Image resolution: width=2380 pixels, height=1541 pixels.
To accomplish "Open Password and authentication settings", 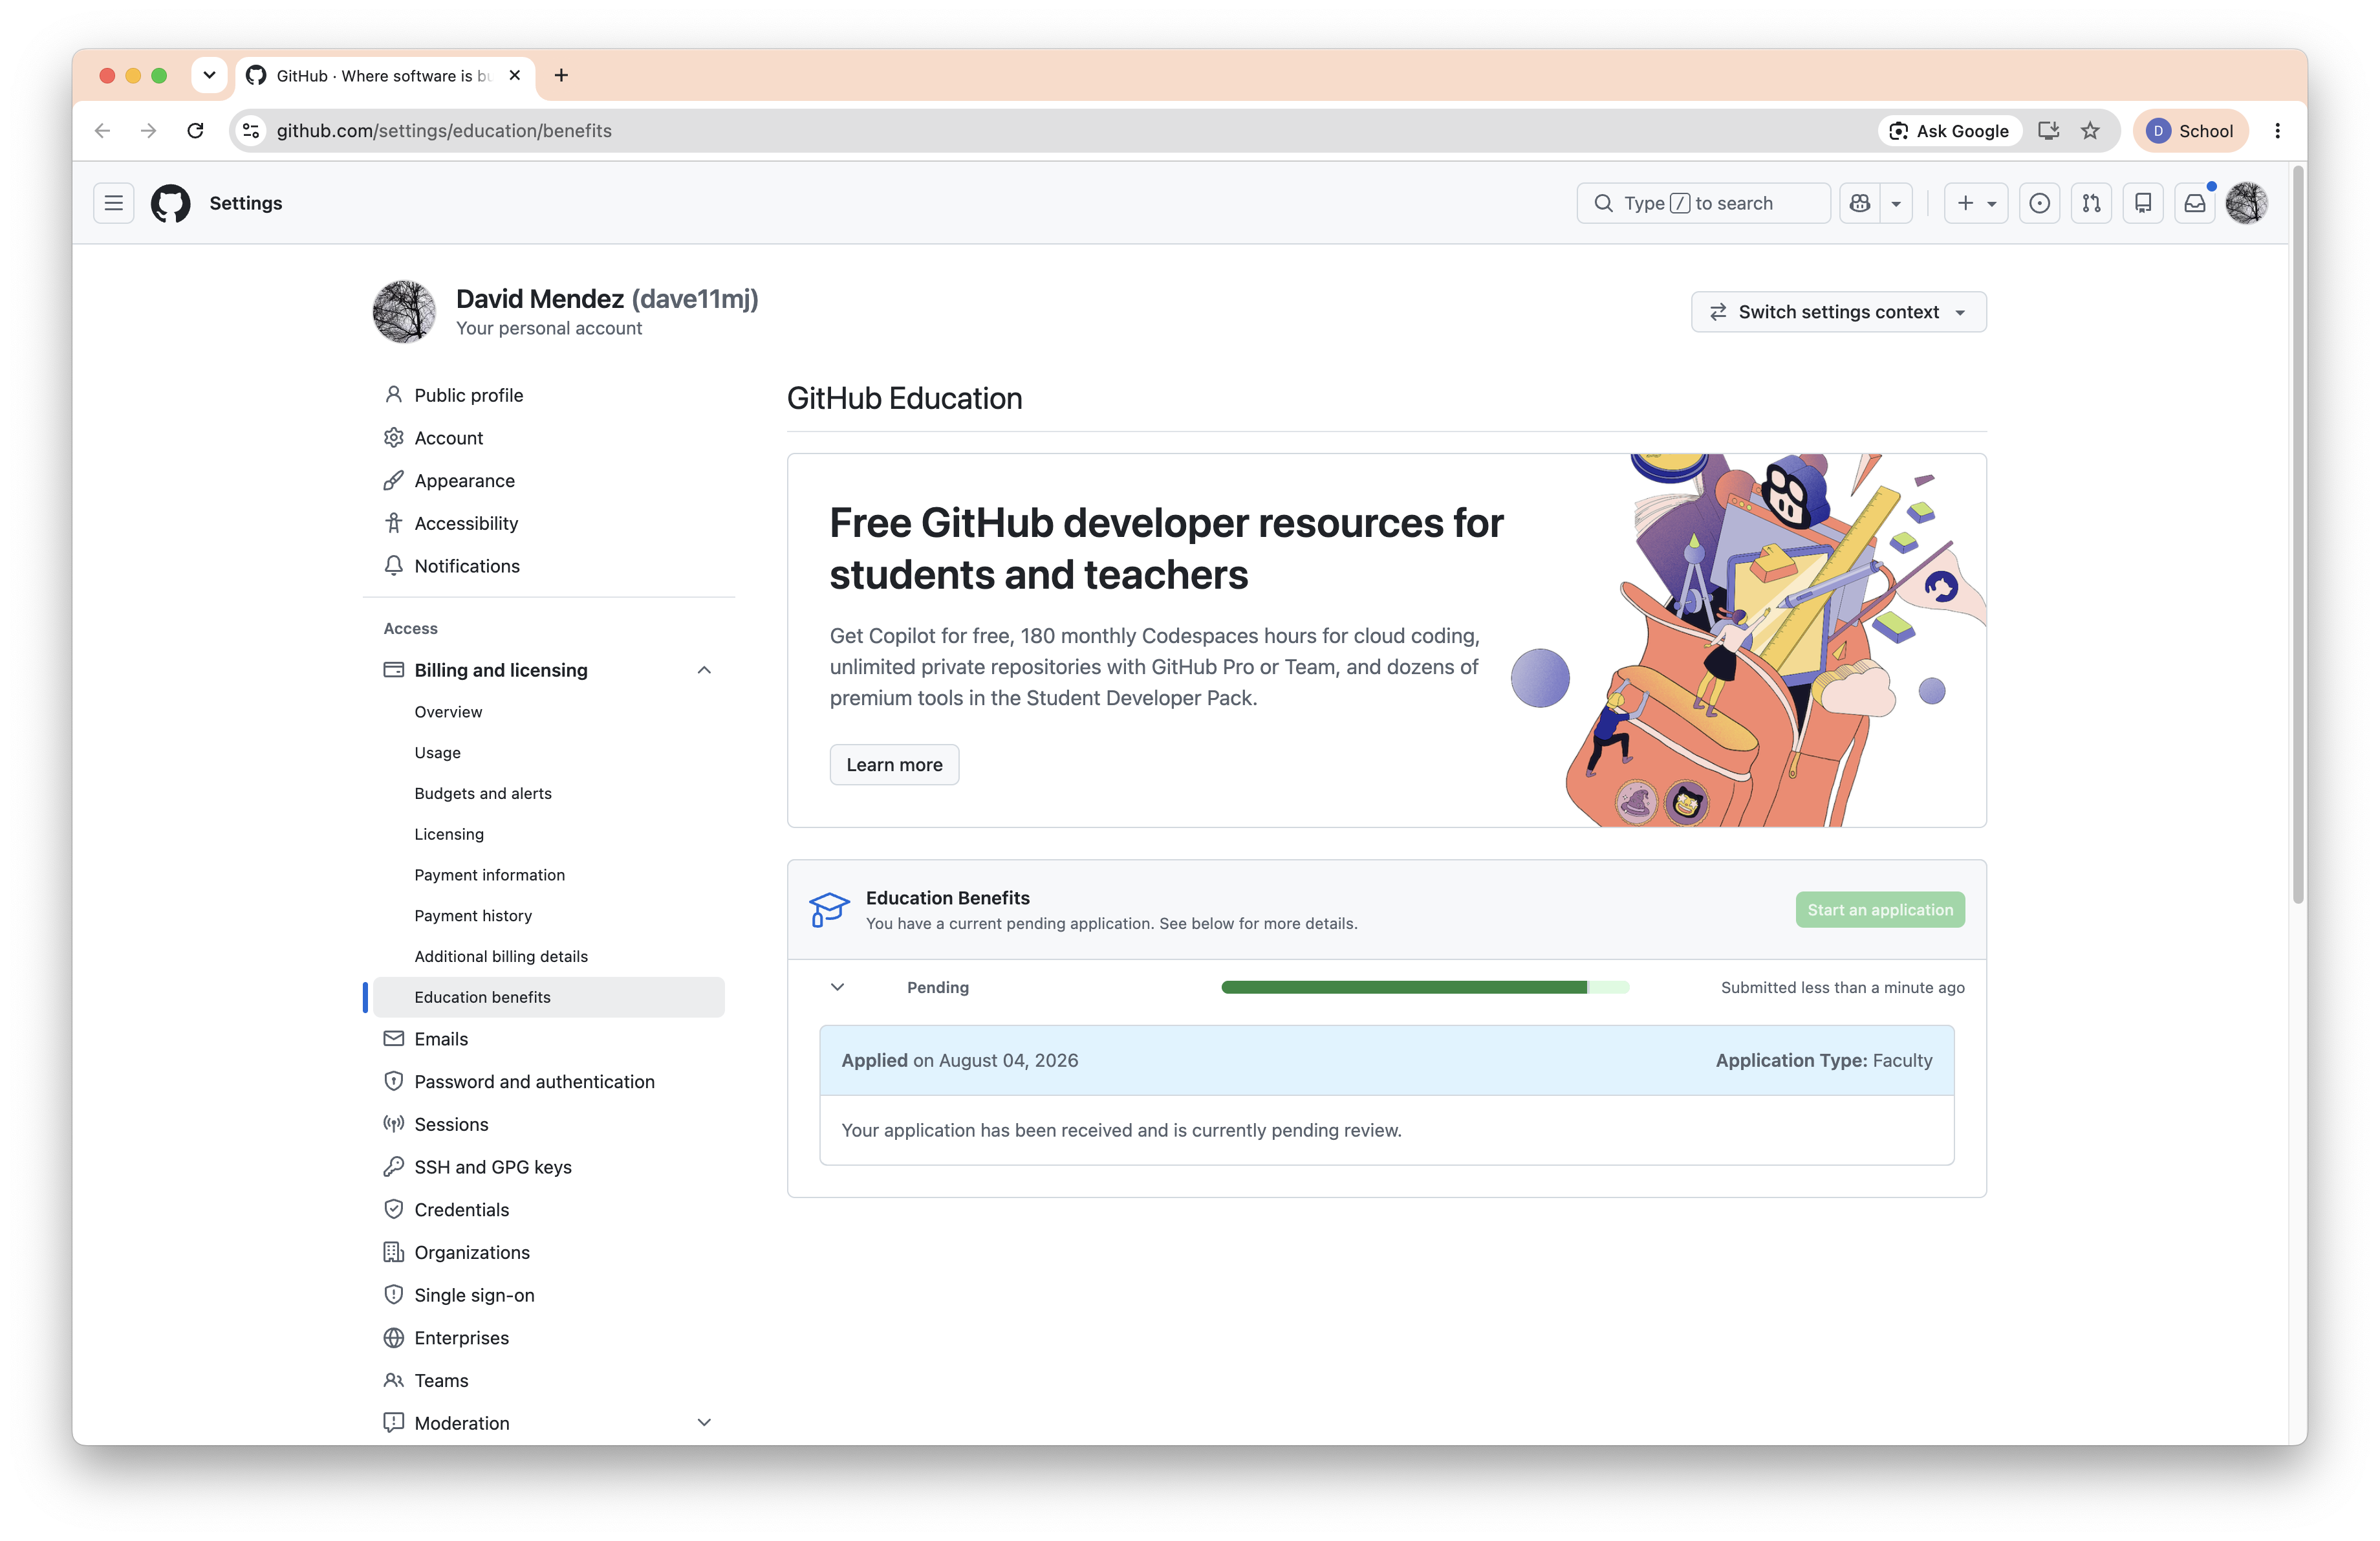I will click(549, 1082).
